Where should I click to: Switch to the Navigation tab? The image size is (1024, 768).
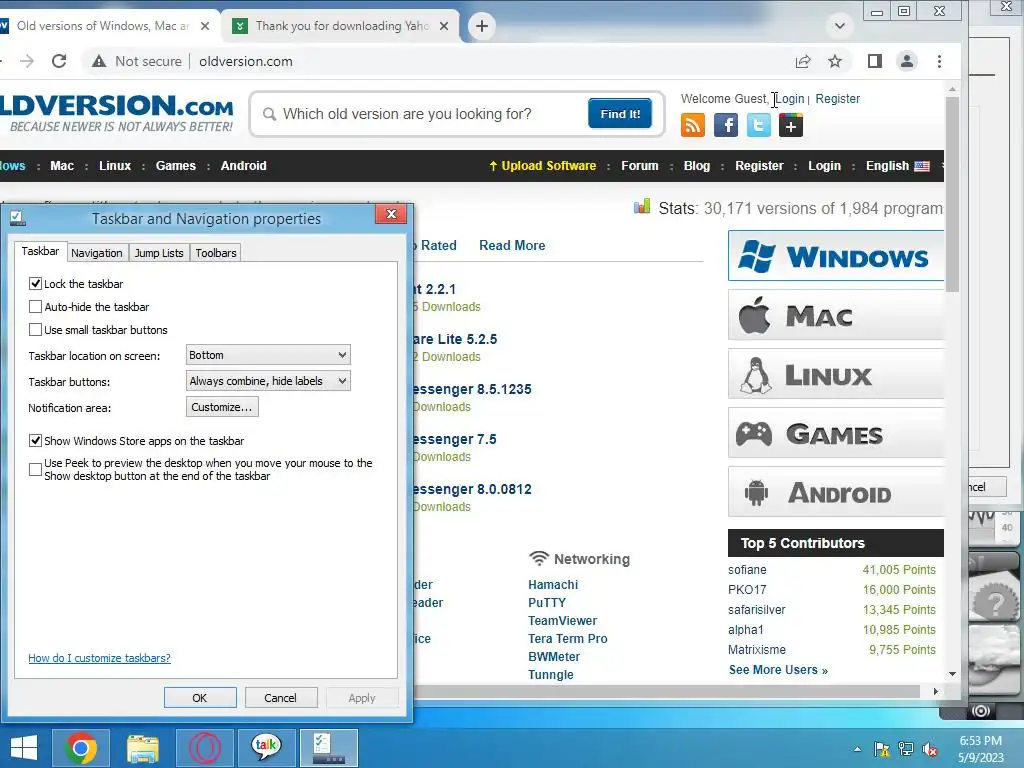[x=97, y=253]
